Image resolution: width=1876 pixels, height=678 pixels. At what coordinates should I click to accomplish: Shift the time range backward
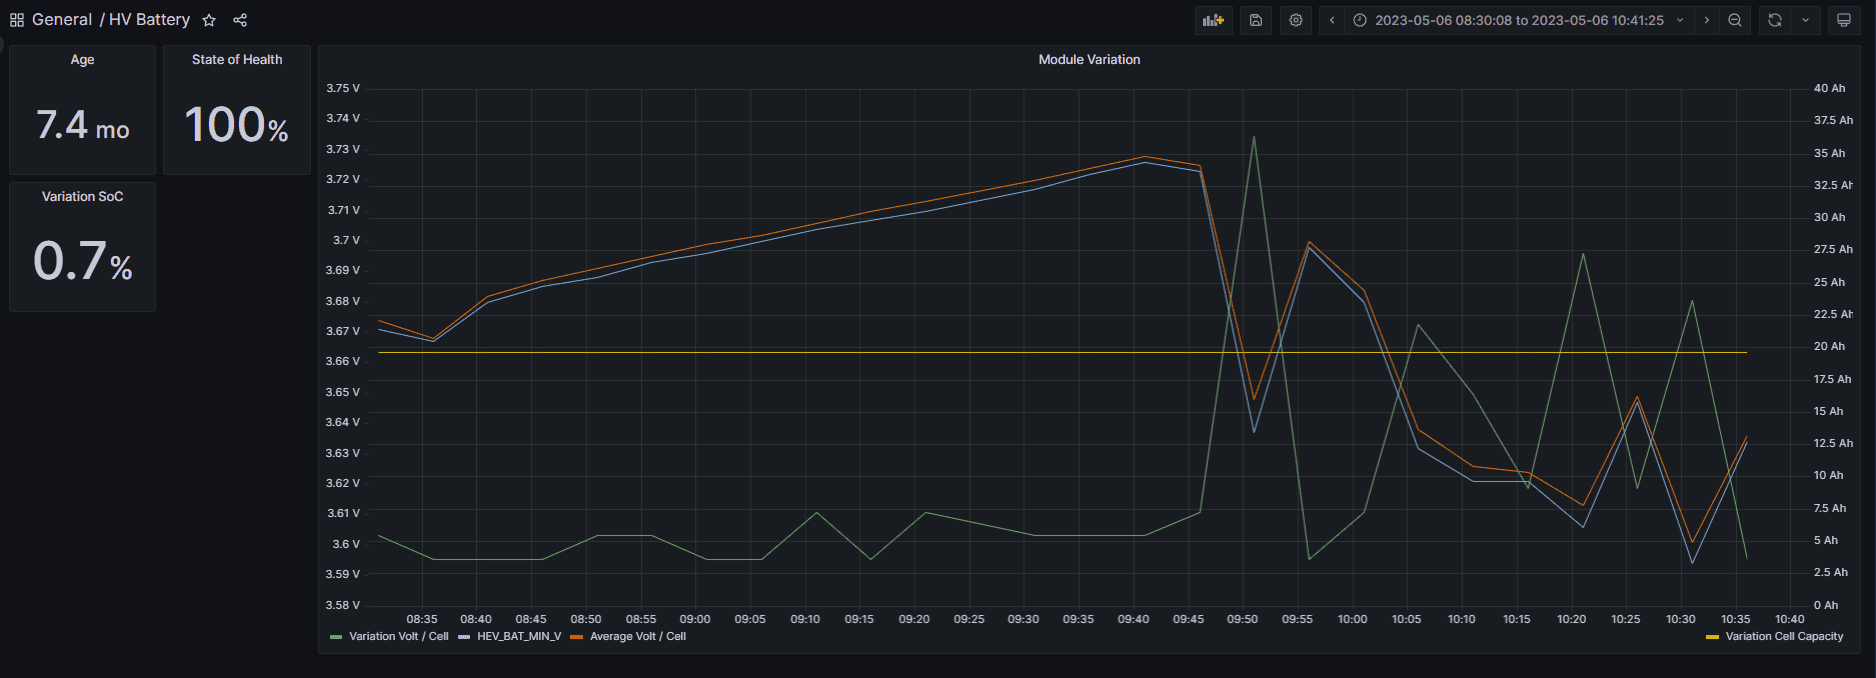click(1332, 20)
